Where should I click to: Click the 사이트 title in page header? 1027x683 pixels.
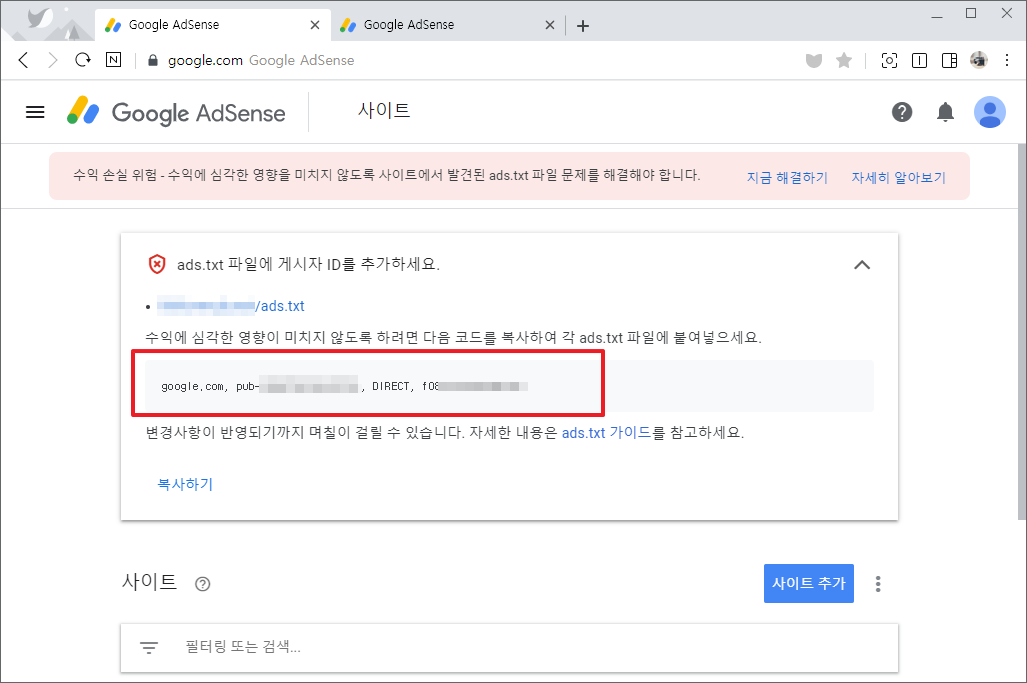point(384,111)
